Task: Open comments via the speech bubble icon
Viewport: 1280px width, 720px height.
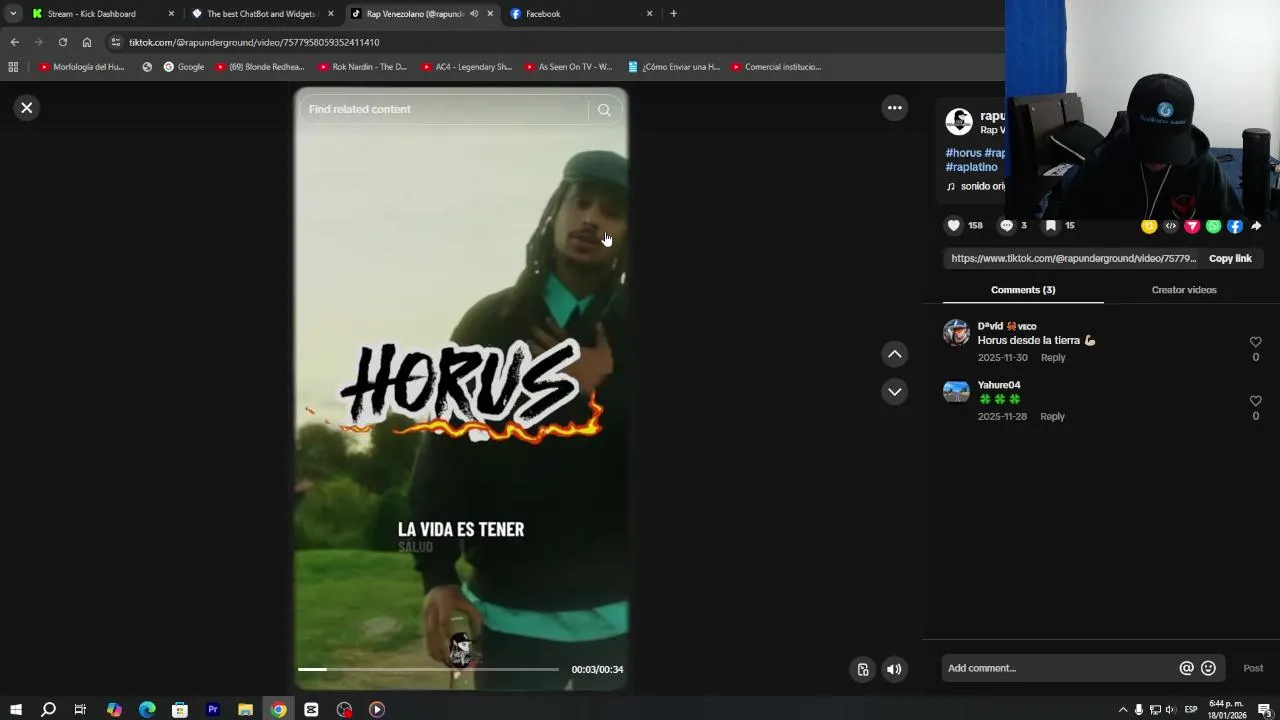Action: 1007,226
